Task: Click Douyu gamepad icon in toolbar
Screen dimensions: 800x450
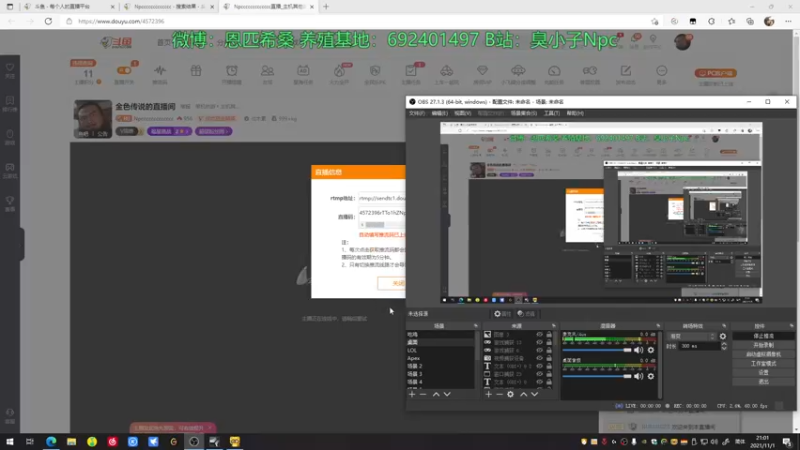Action: 590,71
